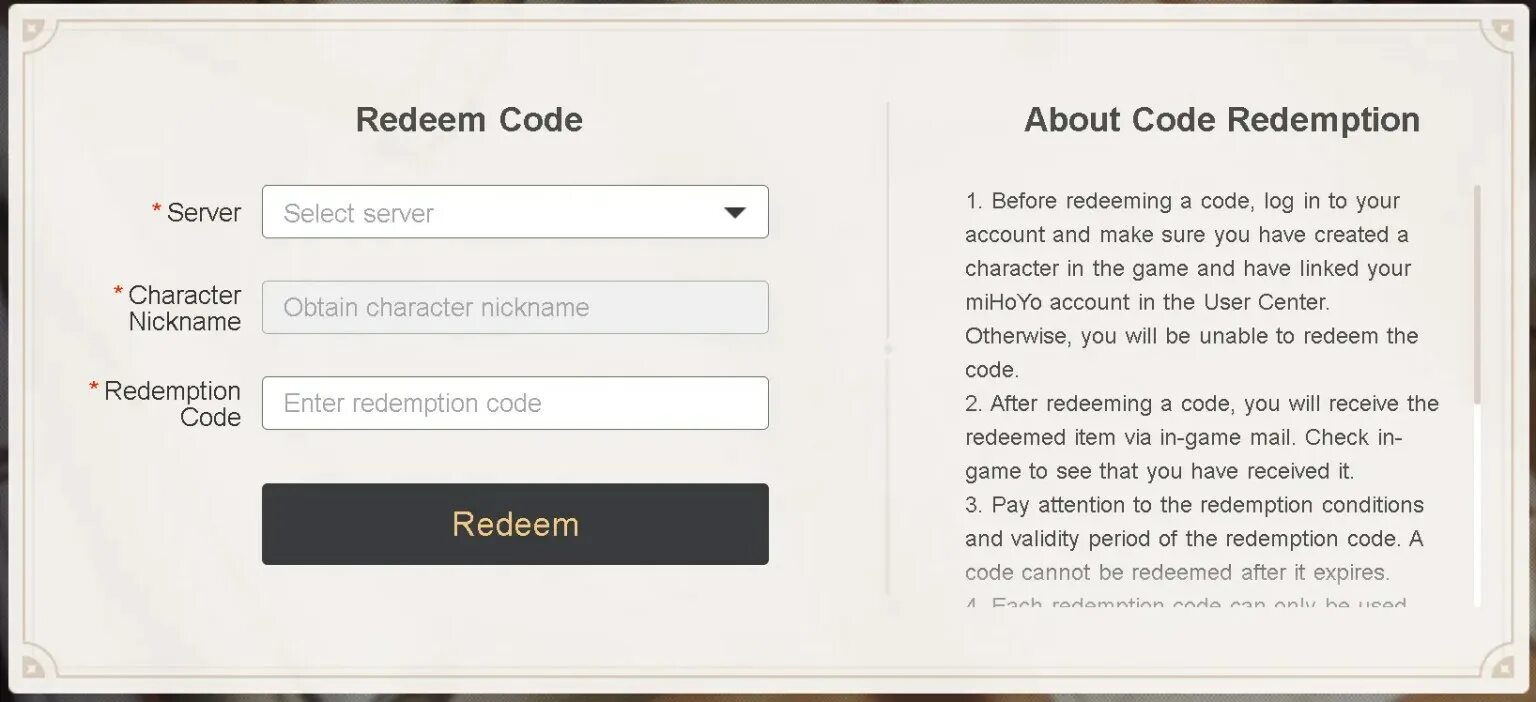The image size is (1536, 702).
Task: Click the red asterisk beside Character Nickname
Action: [x=119, y=291]
